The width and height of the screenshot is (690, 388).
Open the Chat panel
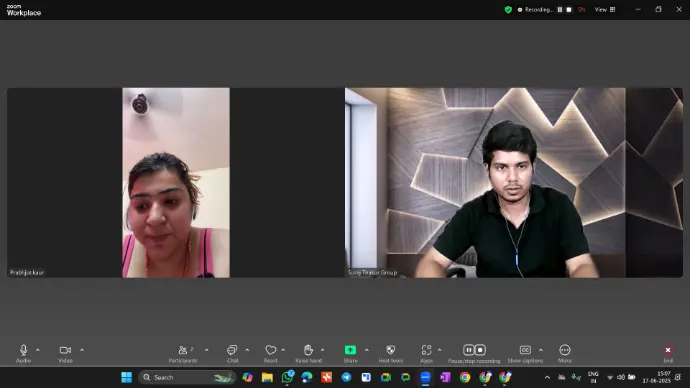(x=232, y=354)
